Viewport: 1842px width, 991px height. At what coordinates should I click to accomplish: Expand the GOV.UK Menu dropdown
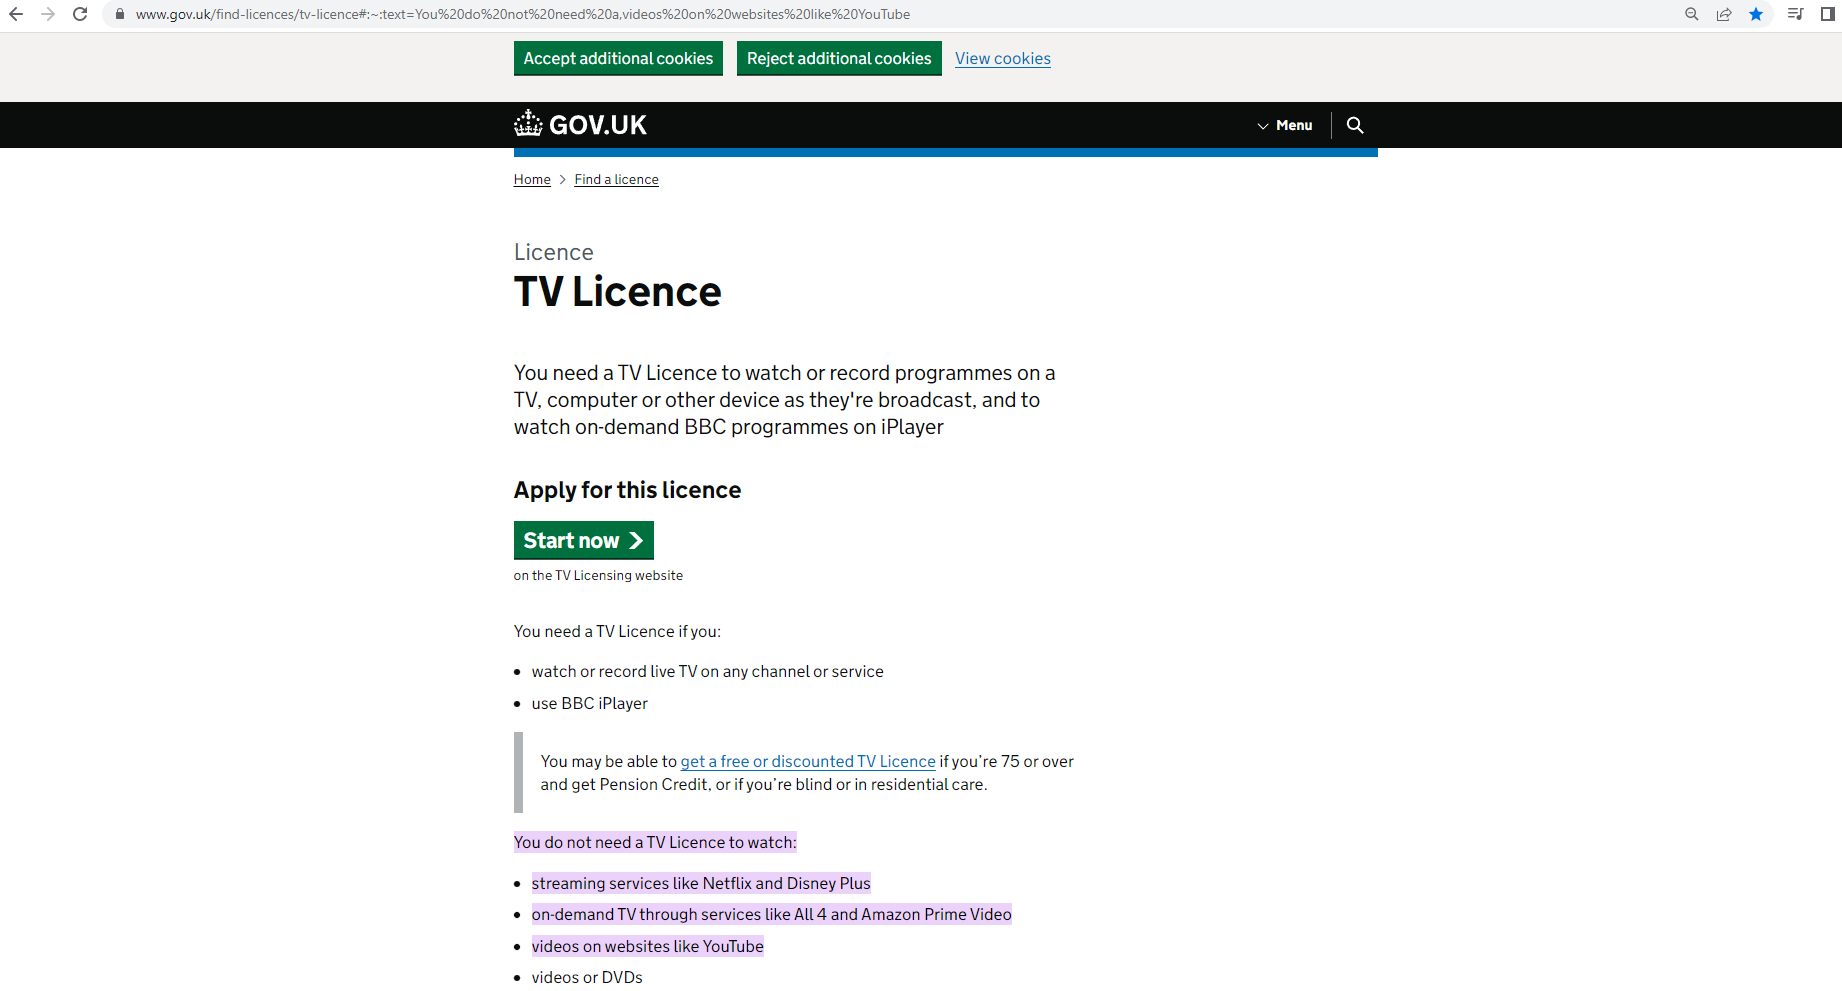tap(1285, 125)
